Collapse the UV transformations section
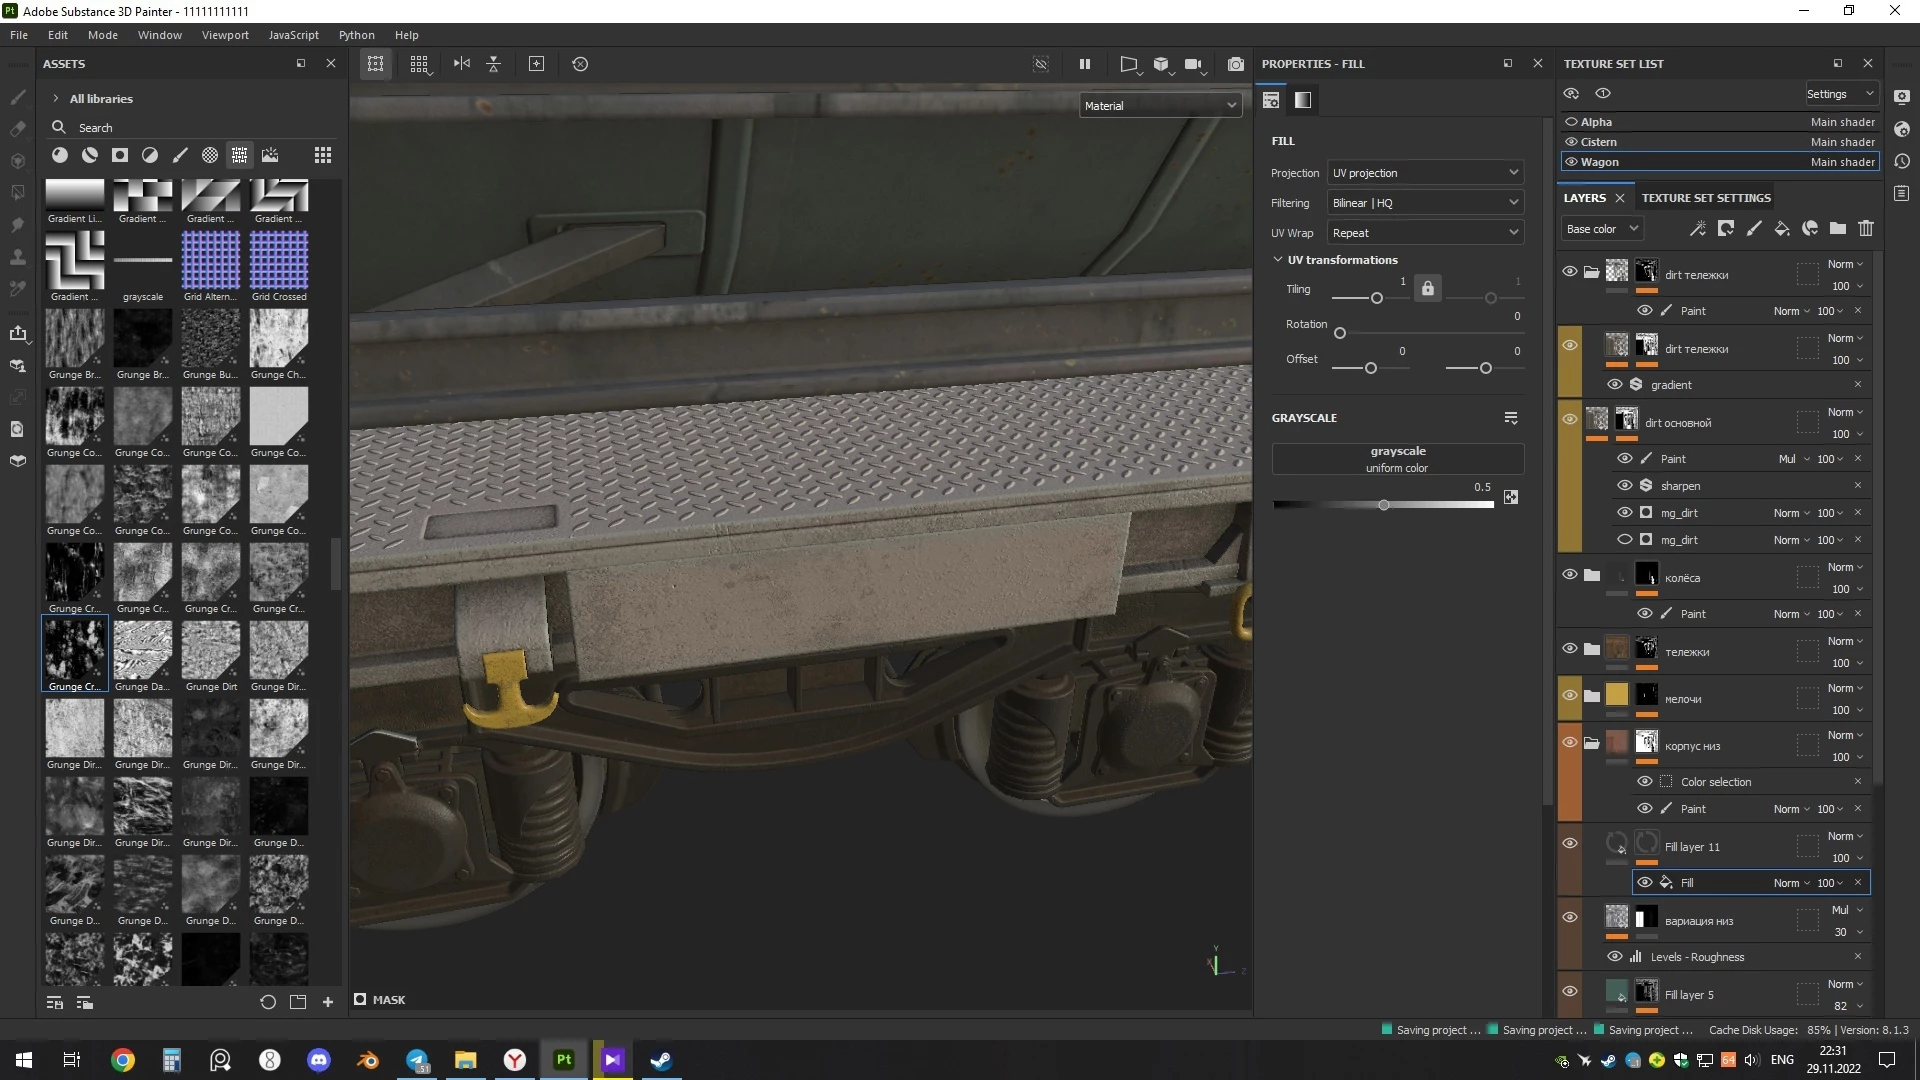Viewport: 1920px width, 1080px height. pos(1278,260)
